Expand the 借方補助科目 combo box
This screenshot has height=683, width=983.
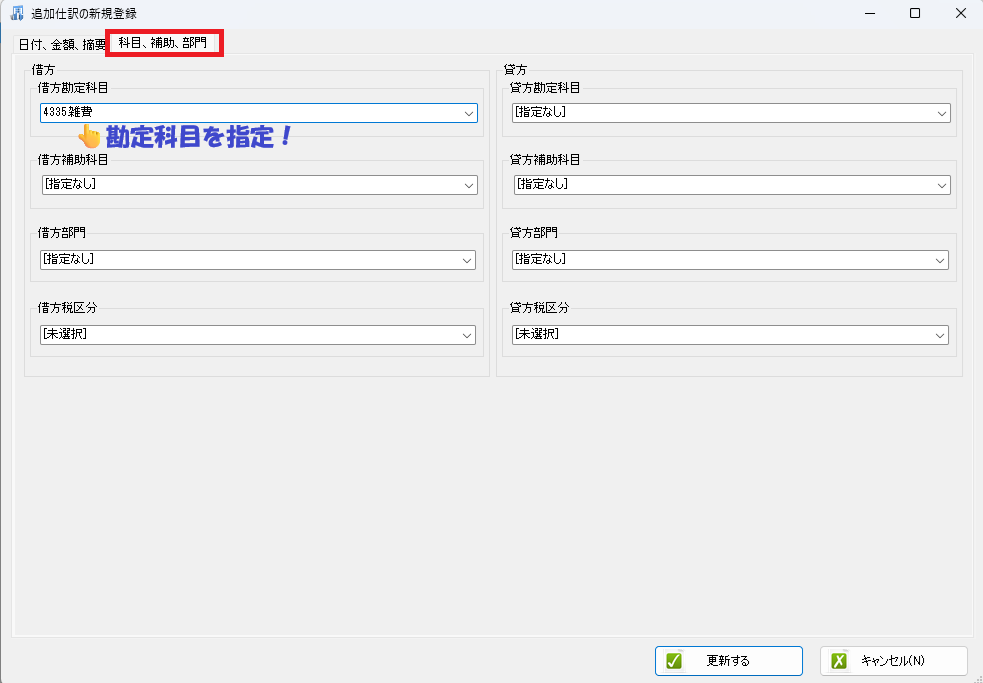click(468, 185)
